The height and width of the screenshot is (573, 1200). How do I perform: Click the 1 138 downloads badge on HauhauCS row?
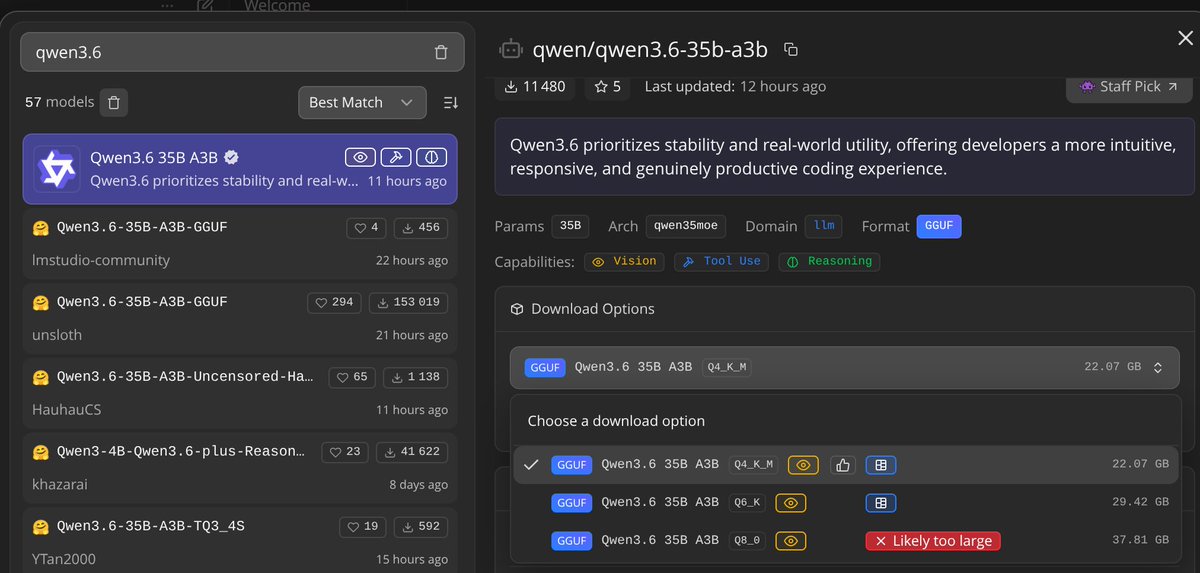coord(416,377)
